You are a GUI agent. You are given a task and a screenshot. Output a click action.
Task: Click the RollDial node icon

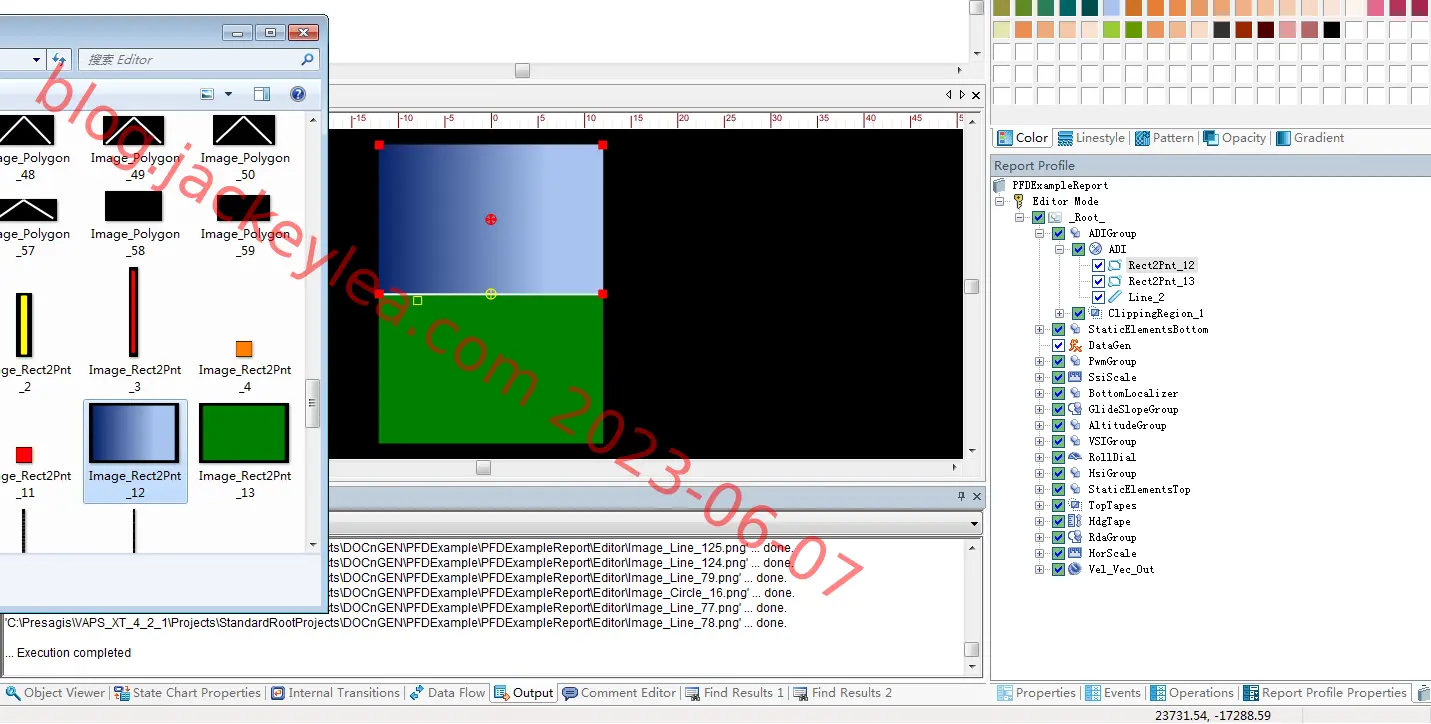[1075, 457]
